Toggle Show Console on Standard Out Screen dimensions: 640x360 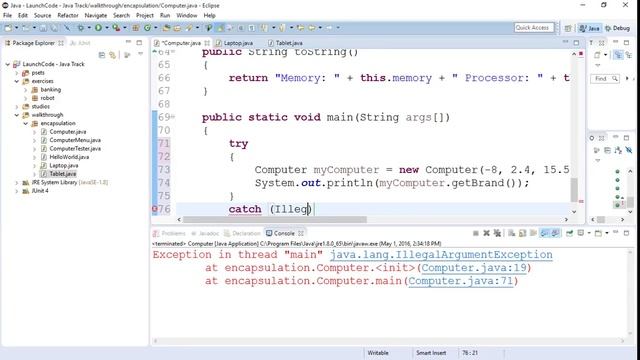[544, 233]
